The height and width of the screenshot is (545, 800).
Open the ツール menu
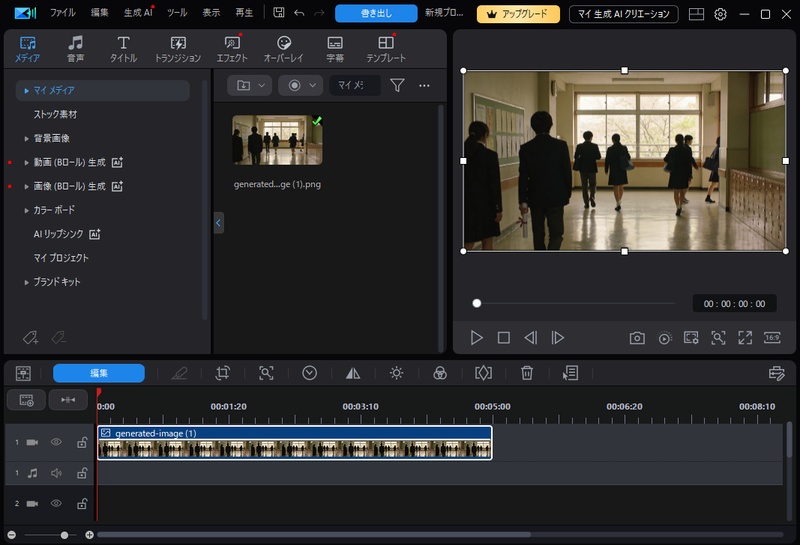click(177, 13)
